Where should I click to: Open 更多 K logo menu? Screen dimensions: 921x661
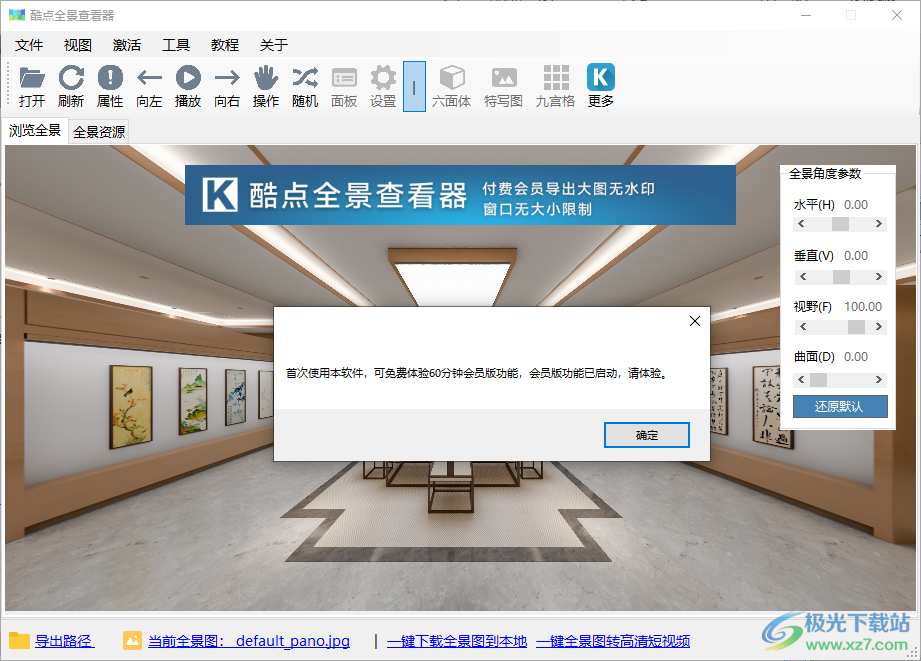601,86
